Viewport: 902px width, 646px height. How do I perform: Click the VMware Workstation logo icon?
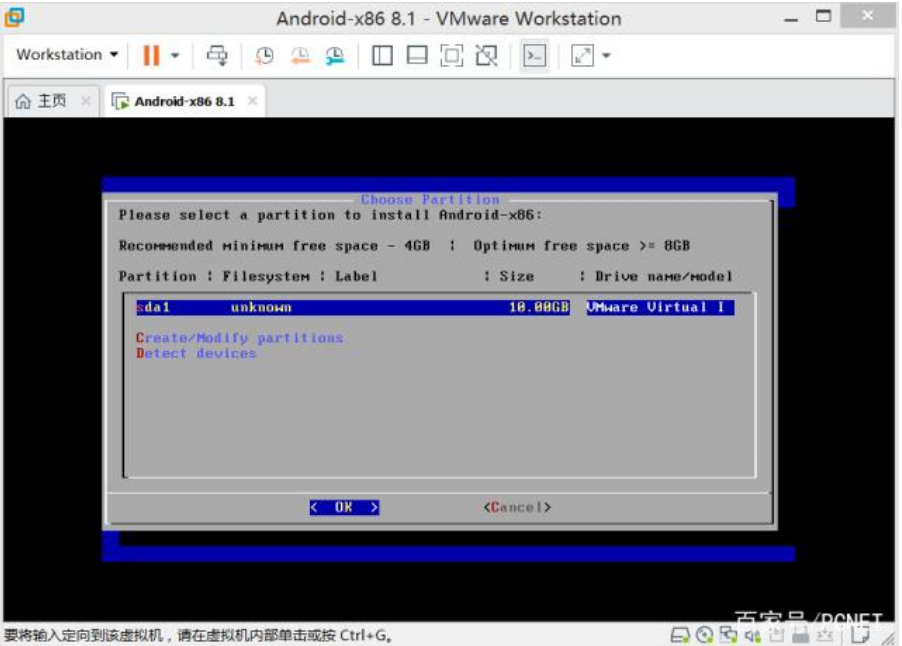coord(14,17)
